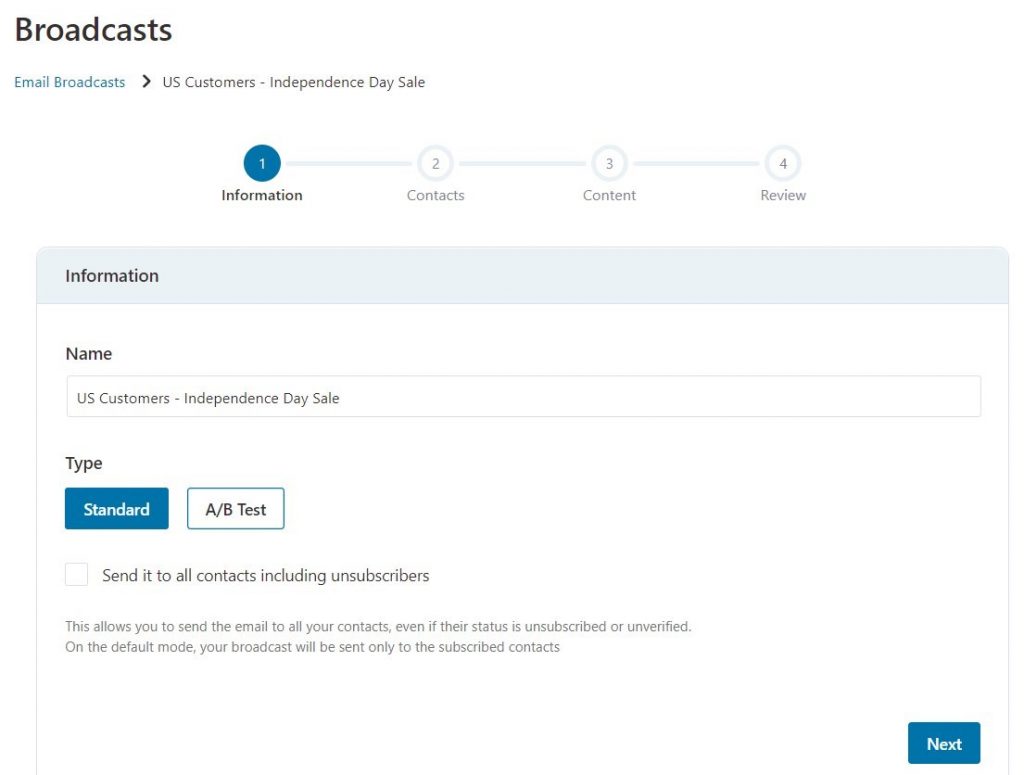Click the 'US Customers - Independence Day Sale' breadcrumb text

point(294,82)
